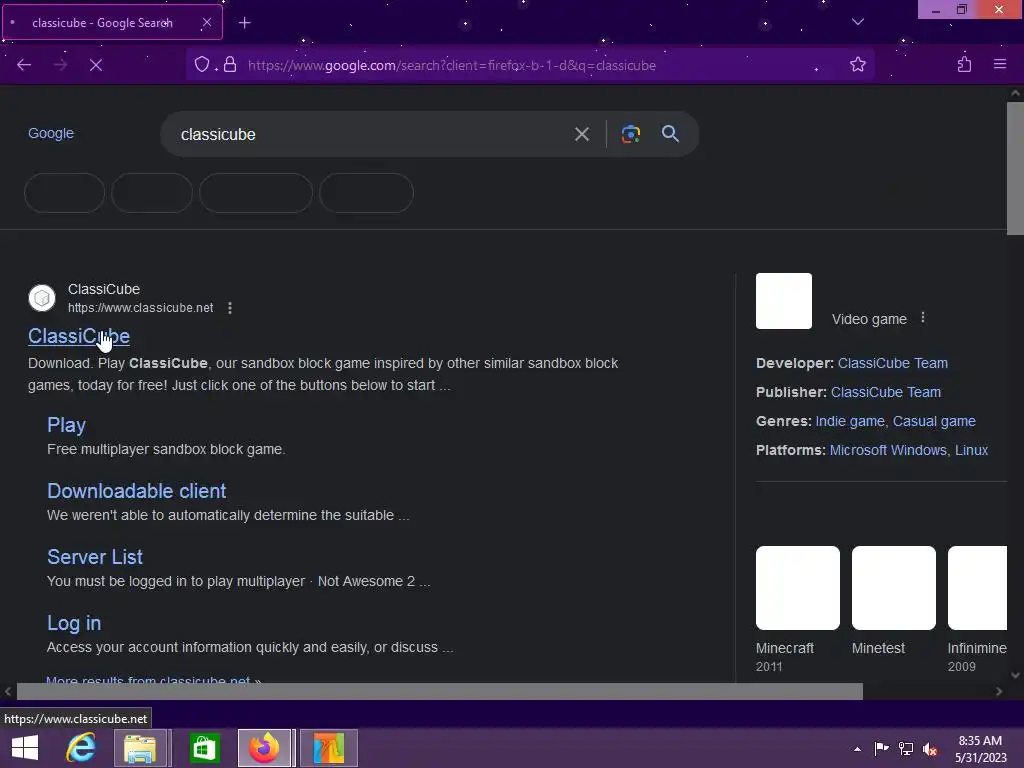Open More results from classicube.net
This screenshot has height=768, width=1024.
153,679
